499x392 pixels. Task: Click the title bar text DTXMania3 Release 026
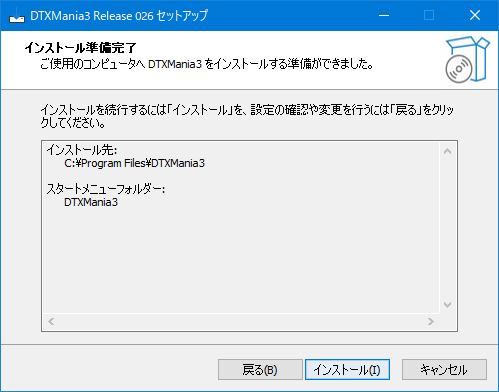(x=92, y=16)
